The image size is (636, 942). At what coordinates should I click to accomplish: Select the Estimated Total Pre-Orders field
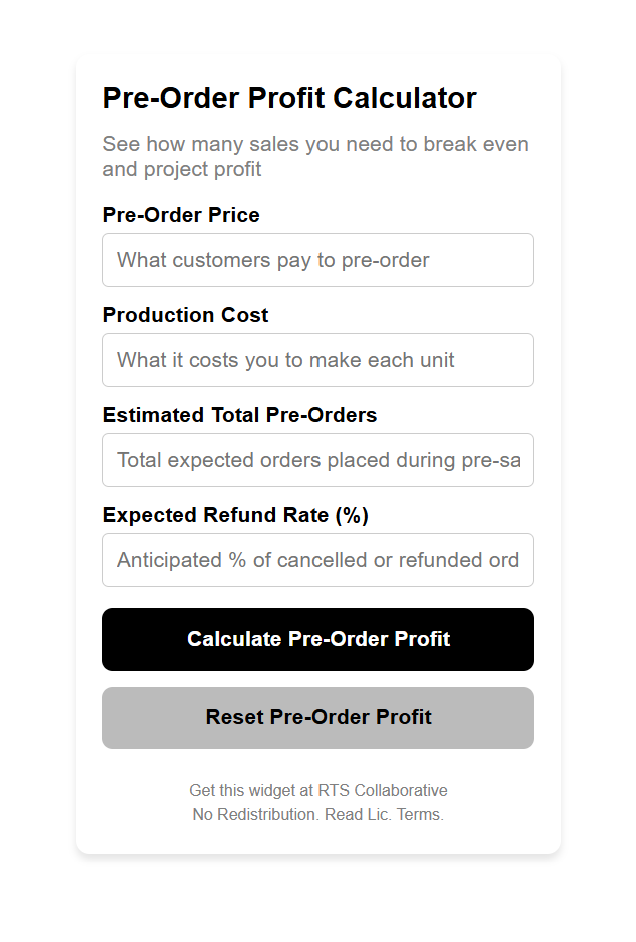(x=317, y=460)
